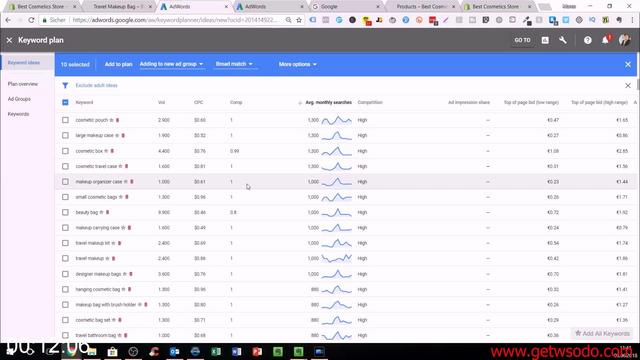Open PowerPoint from the taskbar
640x360 pixels.
click(x=257, y=351)
